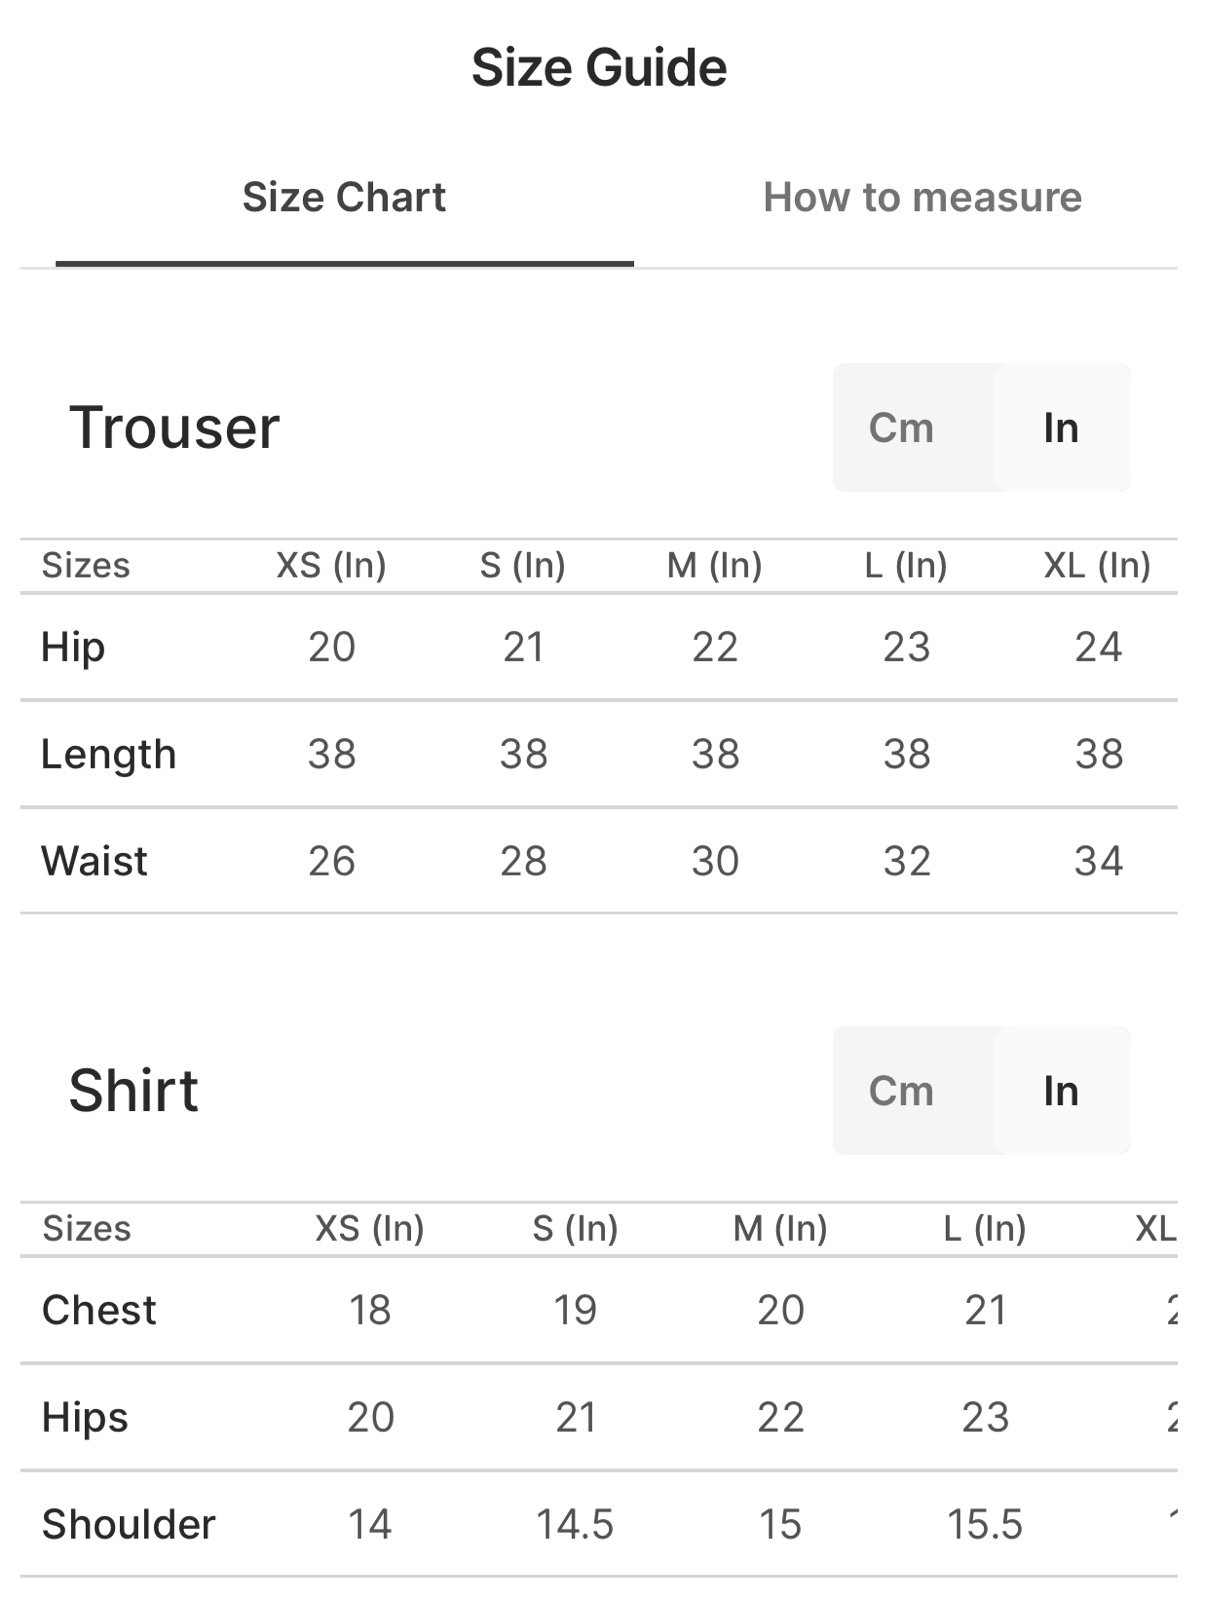The height and width of the screenshot is (1600, 1205).
Task: Select the Trouser Hip row label
Action: [x=73, y=647]
